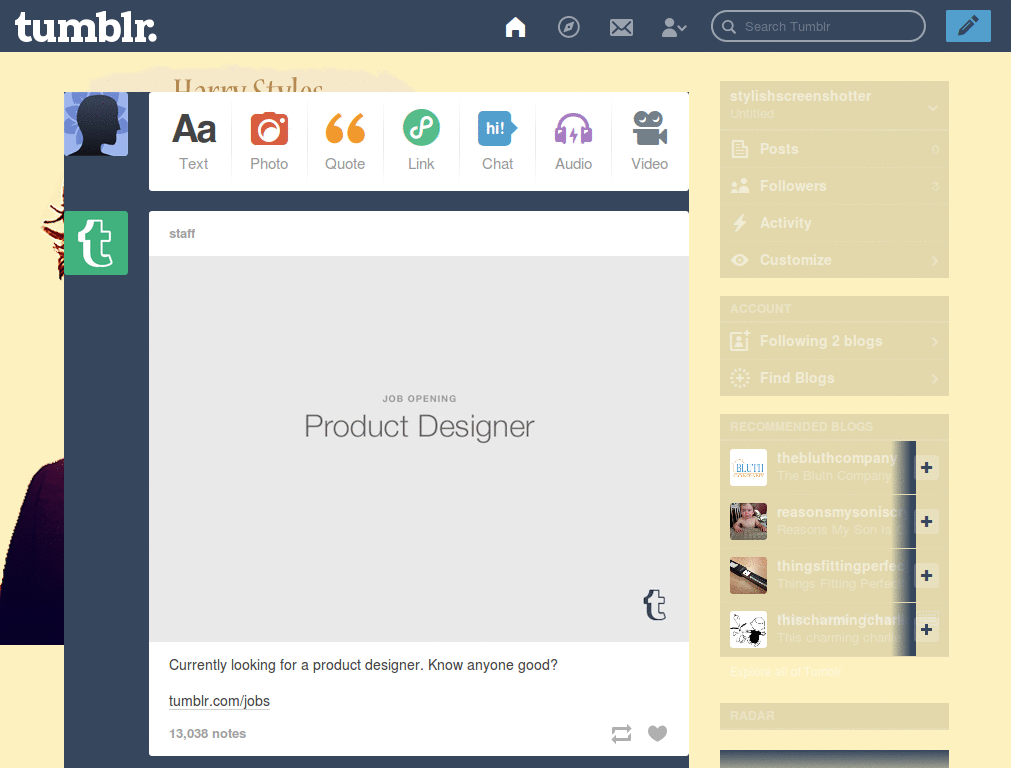Follow reasonsmysoniscrying with plus button

[x=926, y=521]
